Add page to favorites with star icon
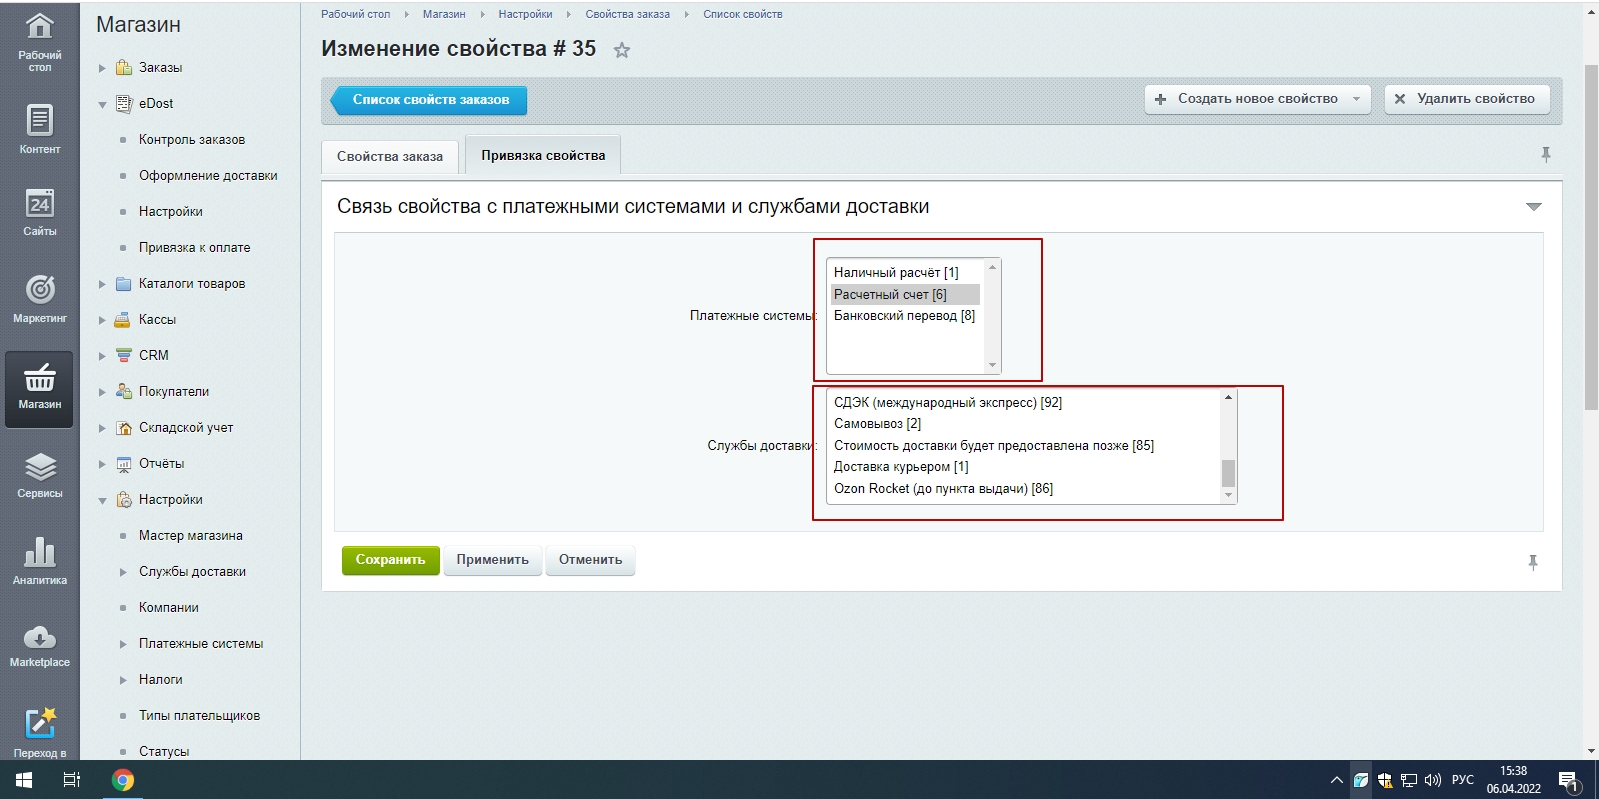The height and width of the screenshot is (799, 1599). point(622,50)
